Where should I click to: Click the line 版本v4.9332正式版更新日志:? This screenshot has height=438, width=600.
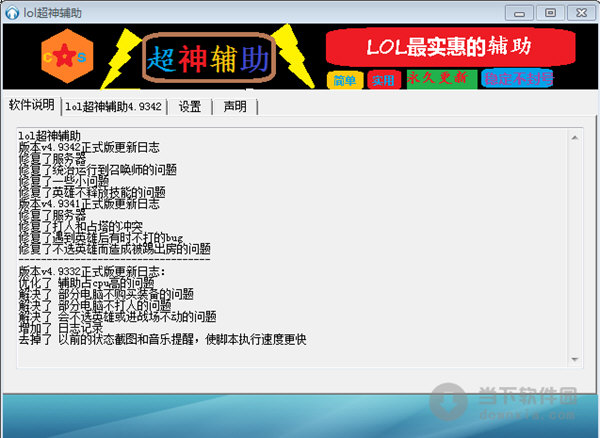coord(92,272)
